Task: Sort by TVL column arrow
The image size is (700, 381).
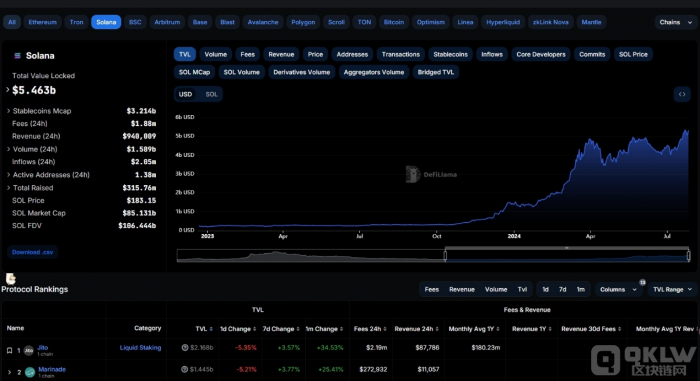Action: pos(211,329)
